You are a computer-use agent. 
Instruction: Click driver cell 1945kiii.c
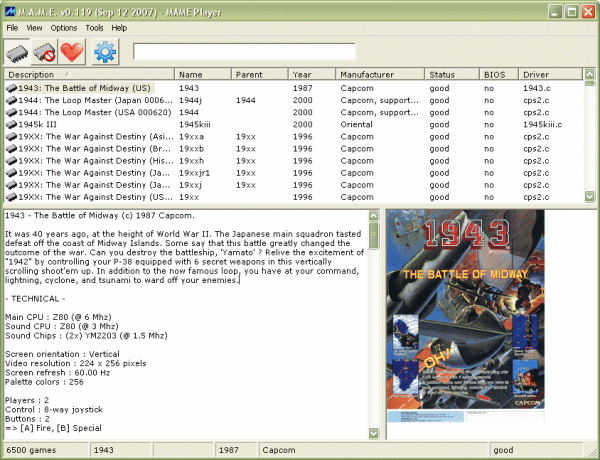(543, 125)
